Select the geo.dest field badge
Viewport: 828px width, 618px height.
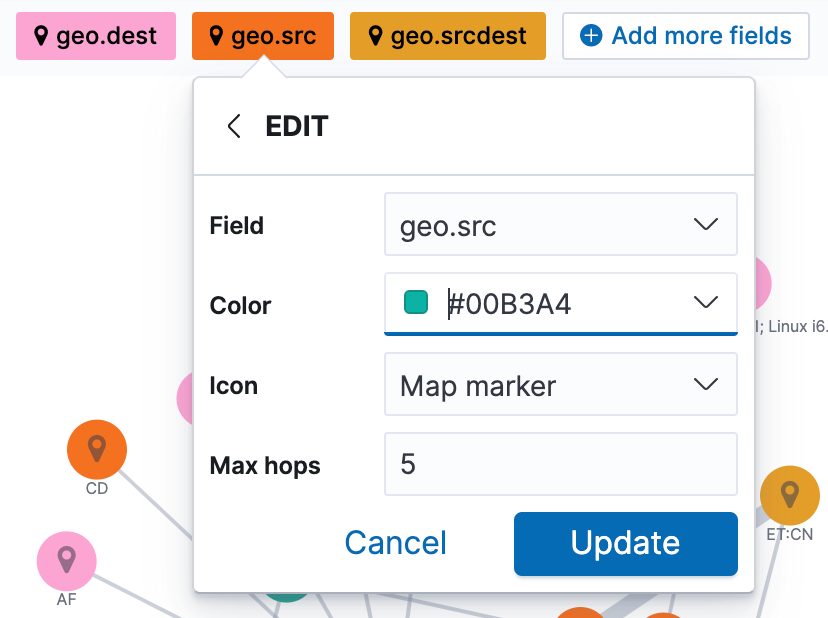point(96,36)
